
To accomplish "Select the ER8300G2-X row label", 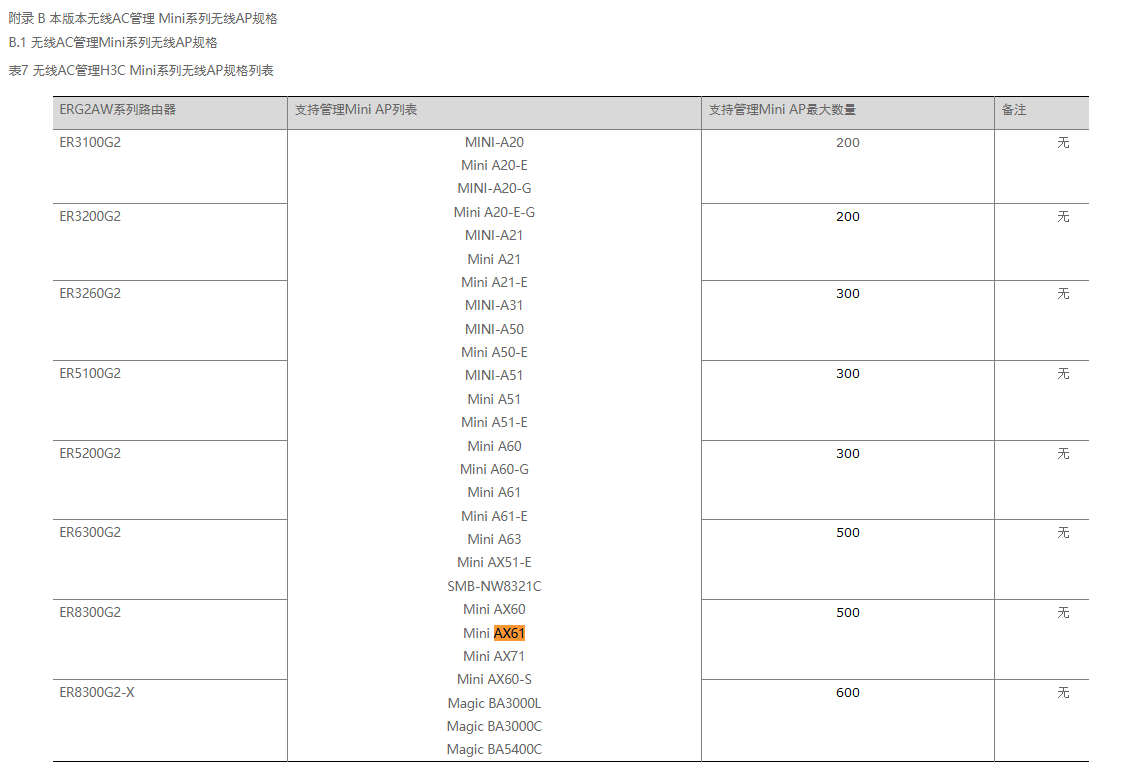I will (97, 692).
